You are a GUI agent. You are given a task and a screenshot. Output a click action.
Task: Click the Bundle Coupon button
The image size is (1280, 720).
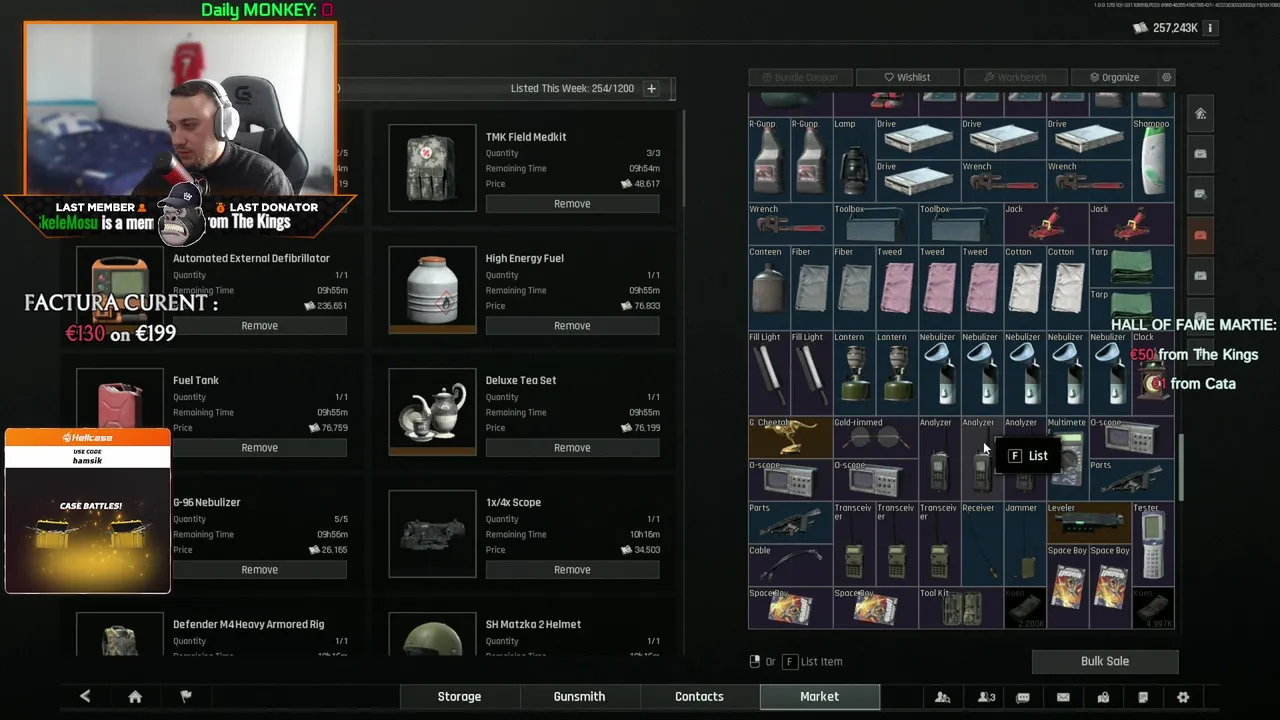[x=800, y=77]
